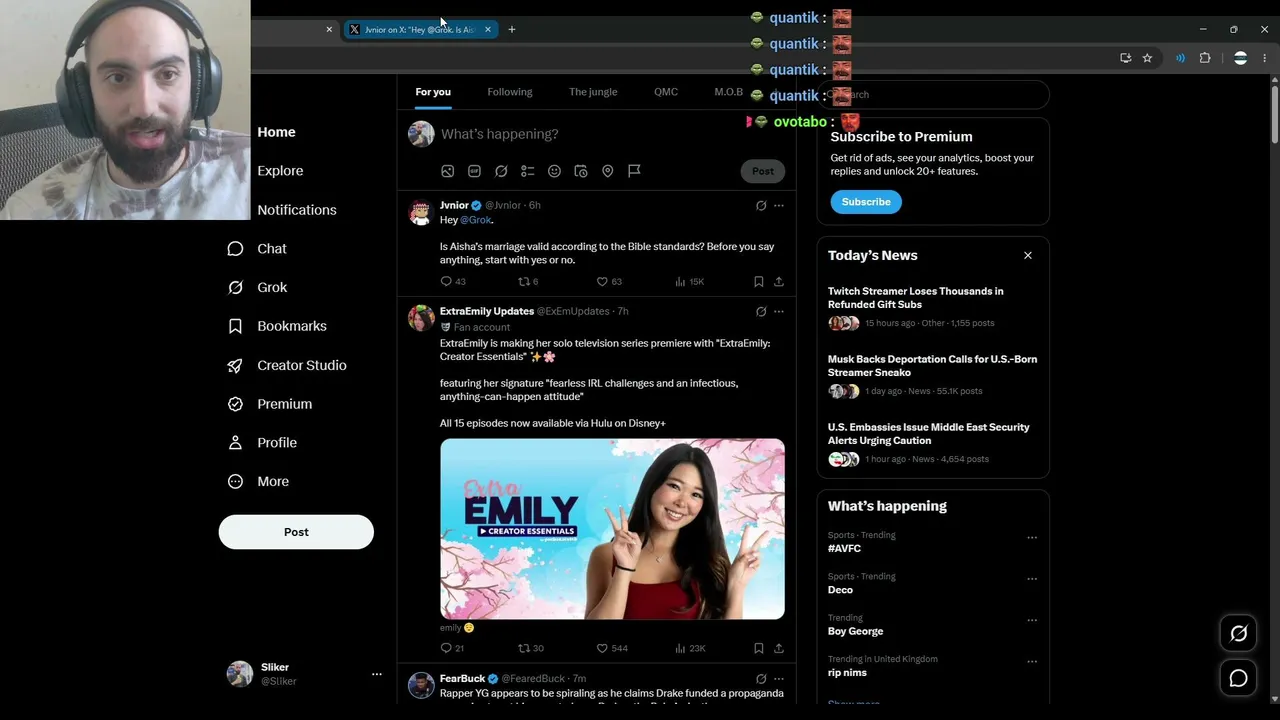Screen dimensions: 1280x720
Task: Go to Home in the sidebar
Action: [276, 132]
